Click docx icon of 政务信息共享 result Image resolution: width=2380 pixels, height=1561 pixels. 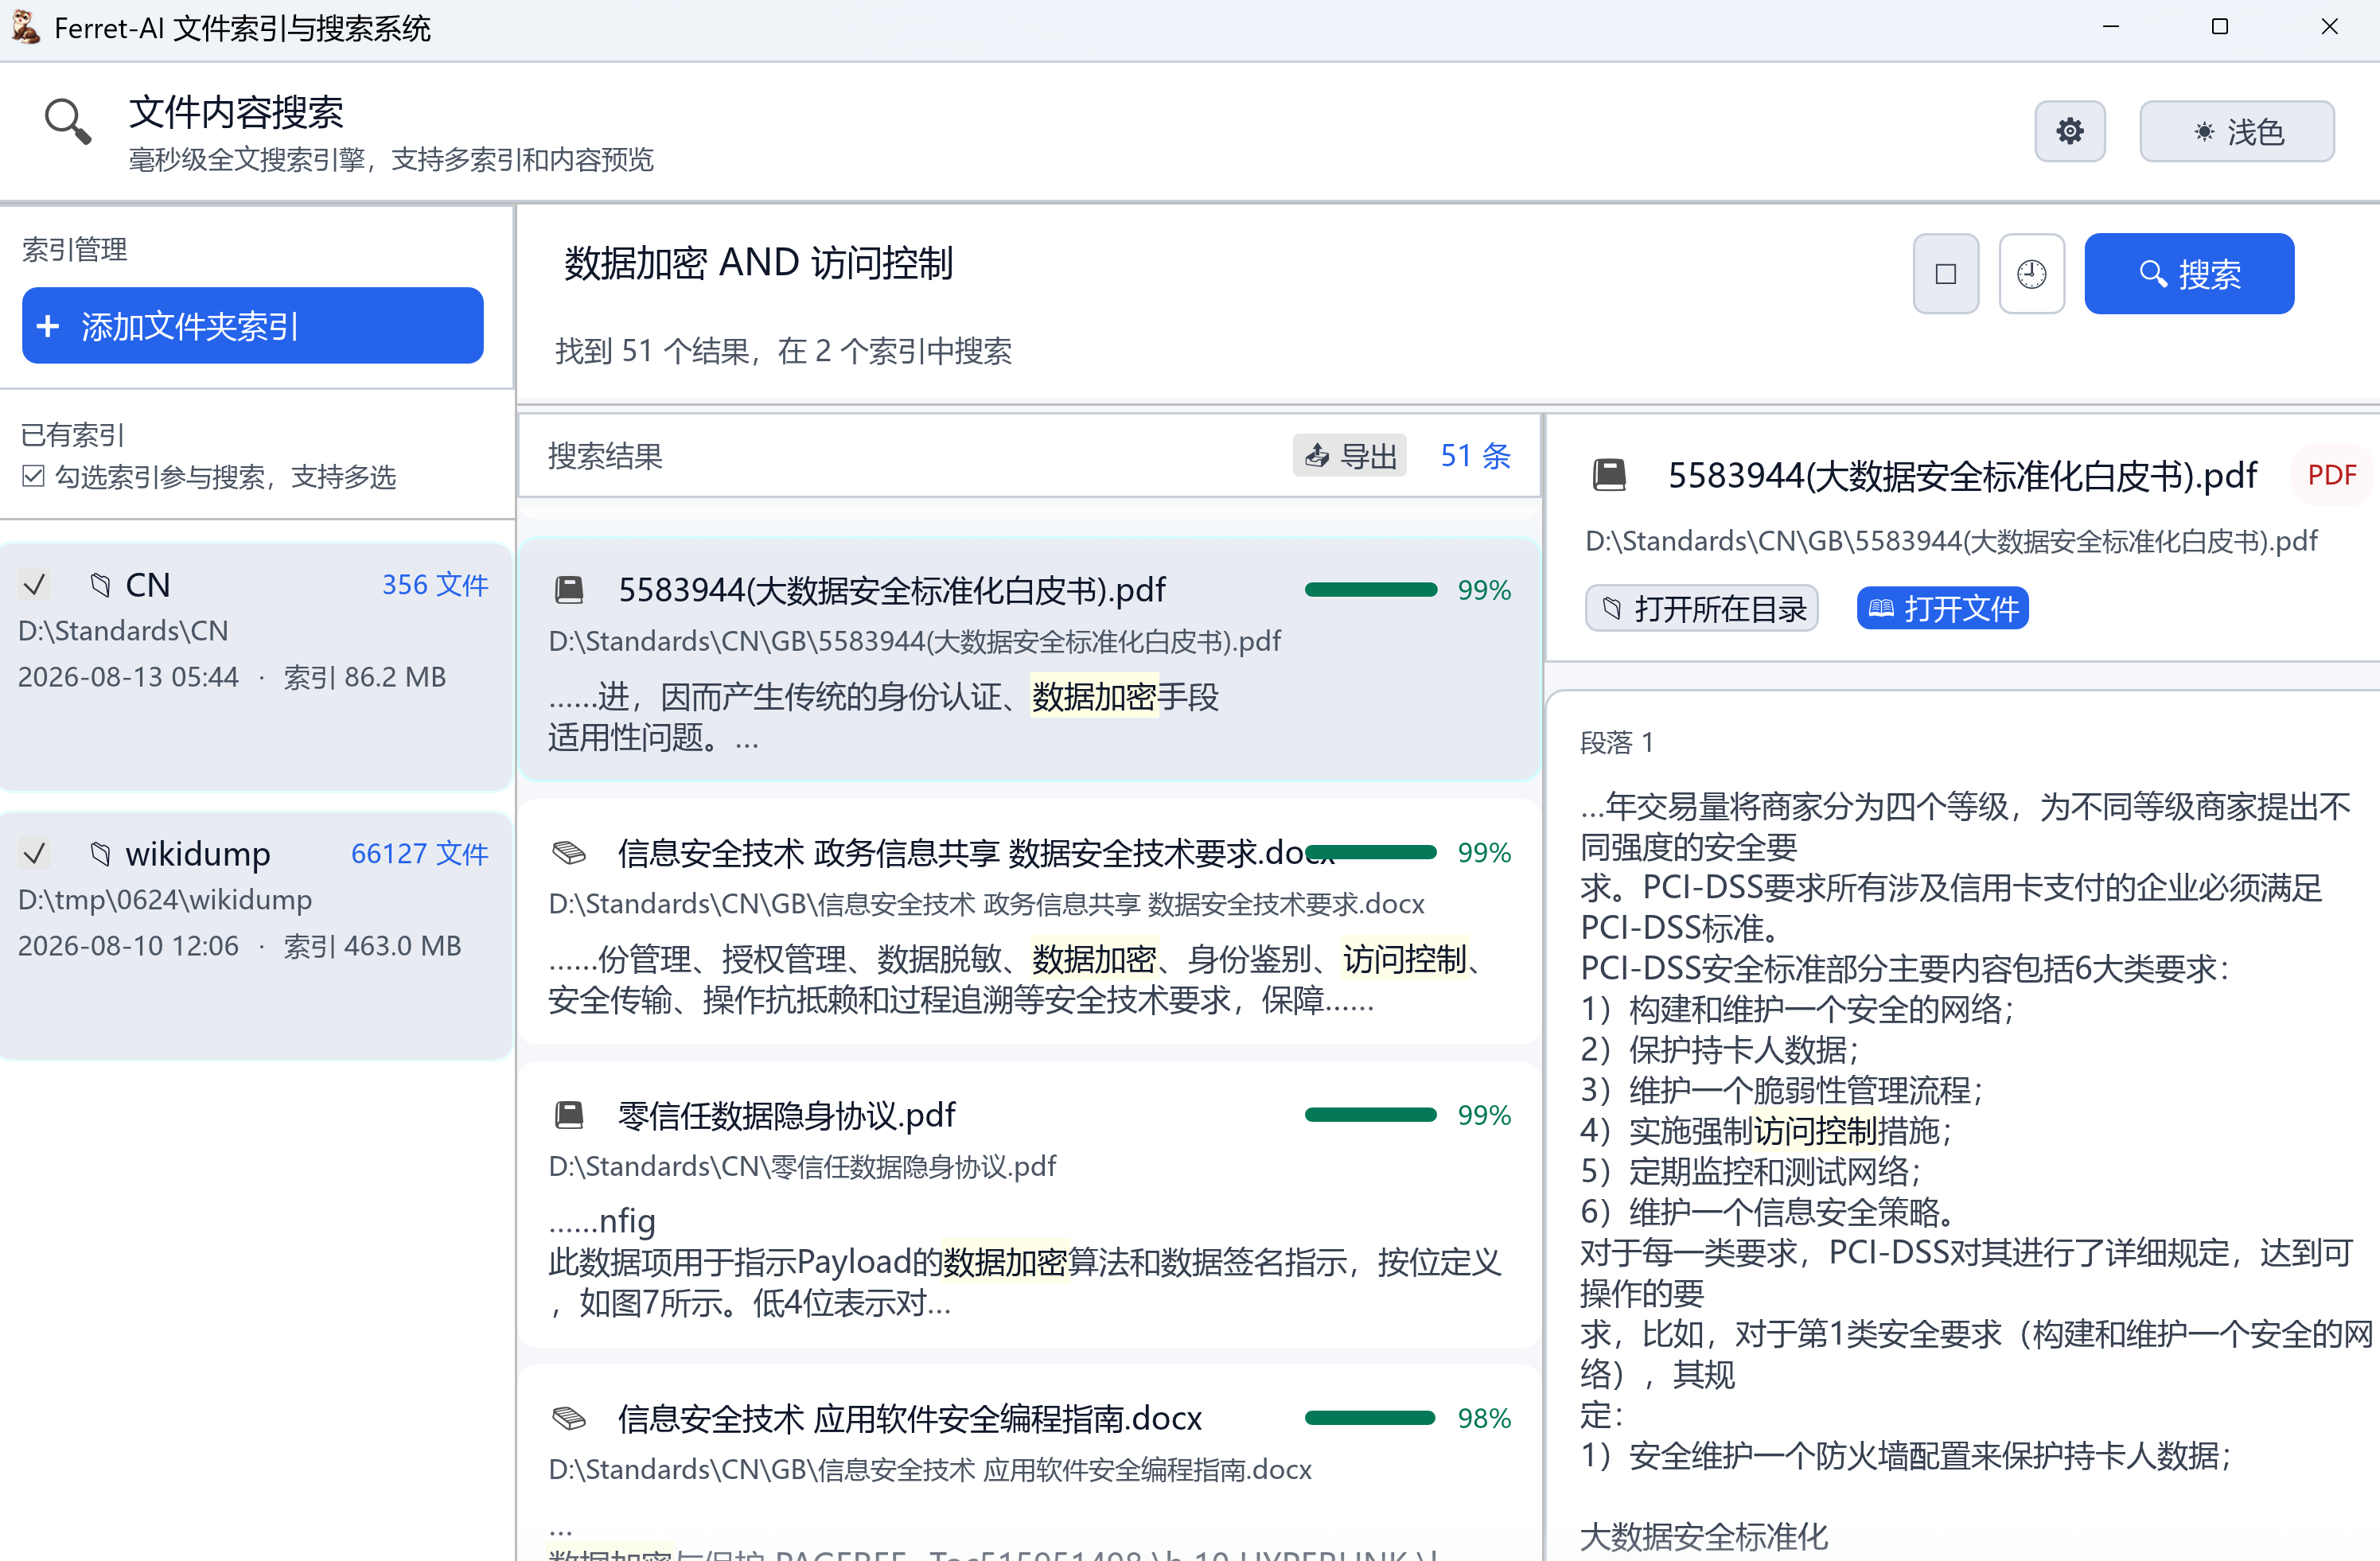coord(569,852)
